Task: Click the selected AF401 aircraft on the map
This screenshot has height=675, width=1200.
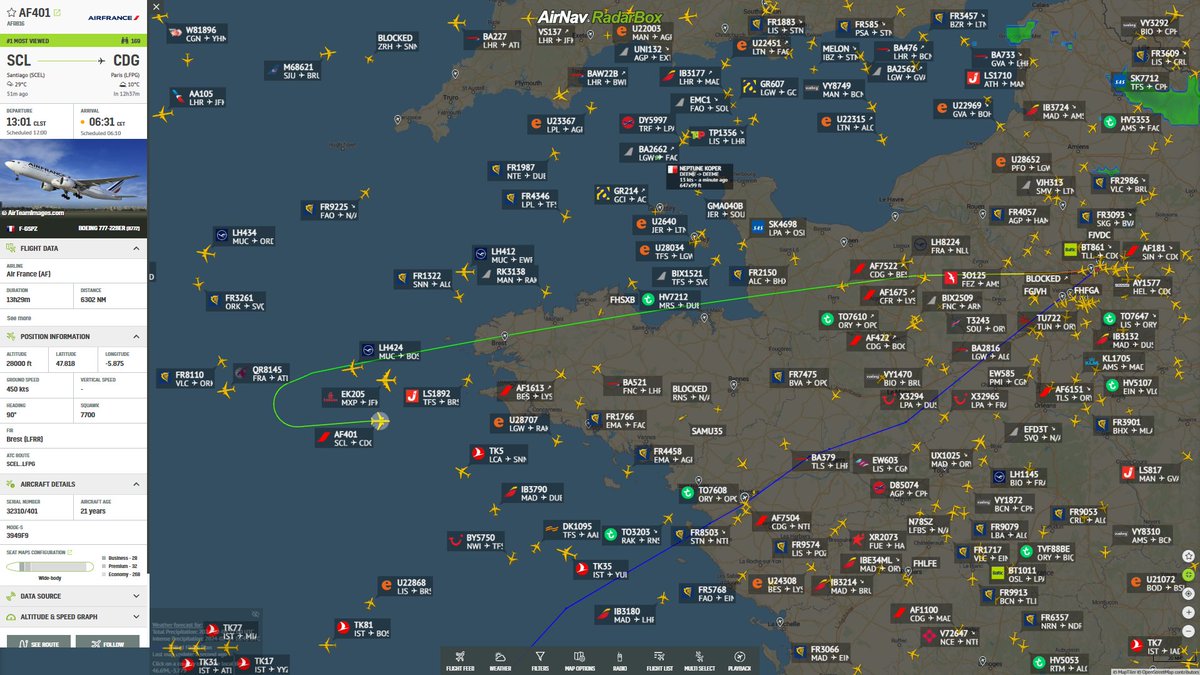Action: click(x=379, y=420)
